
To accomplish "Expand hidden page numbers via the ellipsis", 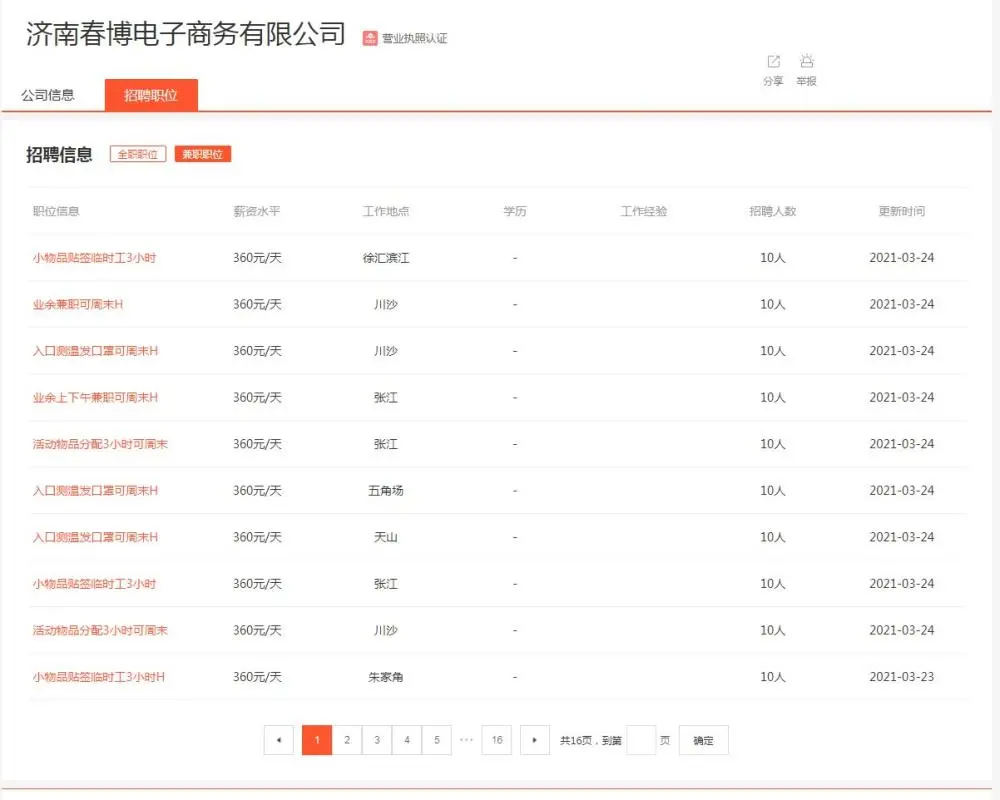I will [466, 740].
